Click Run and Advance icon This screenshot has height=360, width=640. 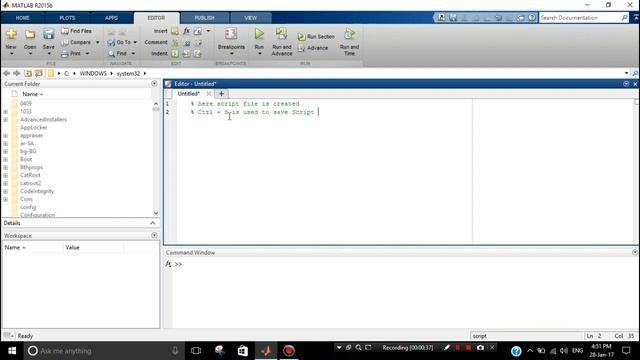281,34
